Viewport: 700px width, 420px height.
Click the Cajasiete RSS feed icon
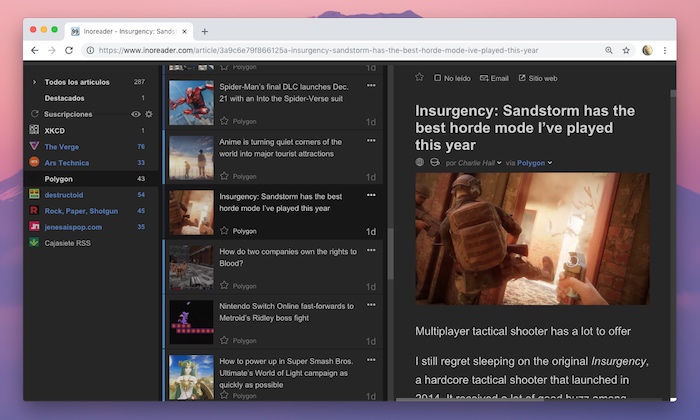pyautogui.click(x=34, y=242)
